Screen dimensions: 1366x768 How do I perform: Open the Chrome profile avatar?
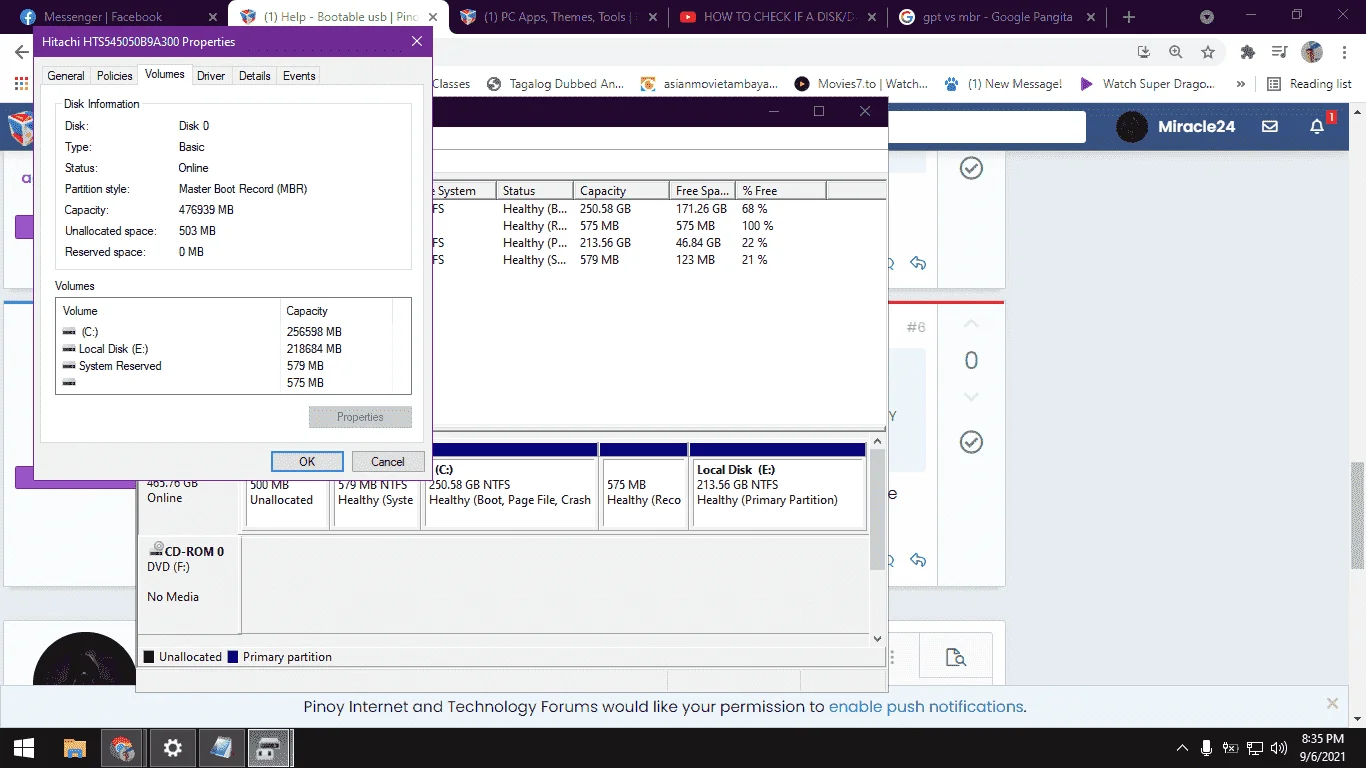click(x=1312, y=52)
